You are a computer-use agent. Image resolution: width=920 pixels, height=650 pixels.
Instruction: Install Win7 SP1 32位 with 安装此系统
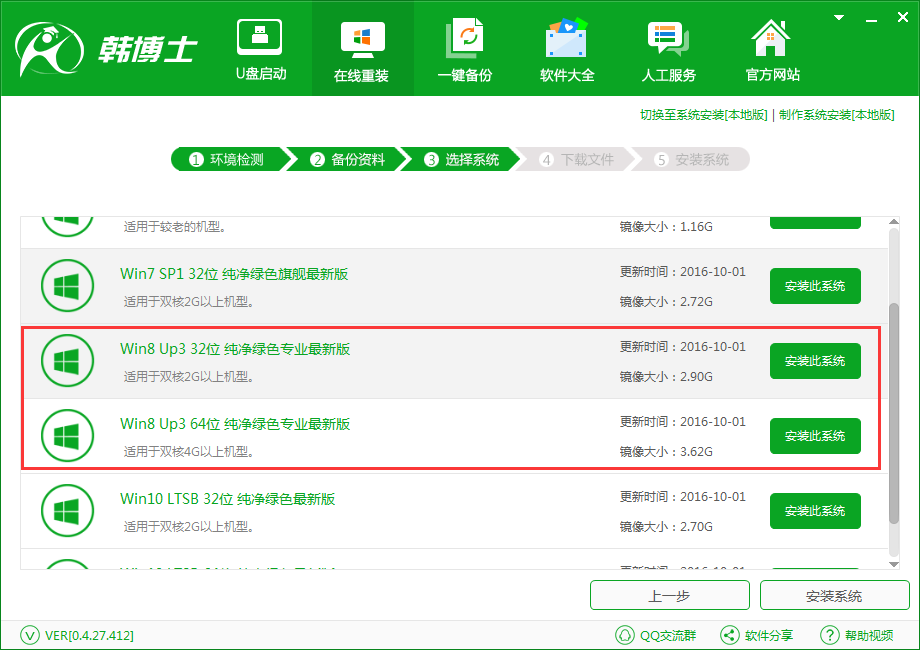click(815, 286)
